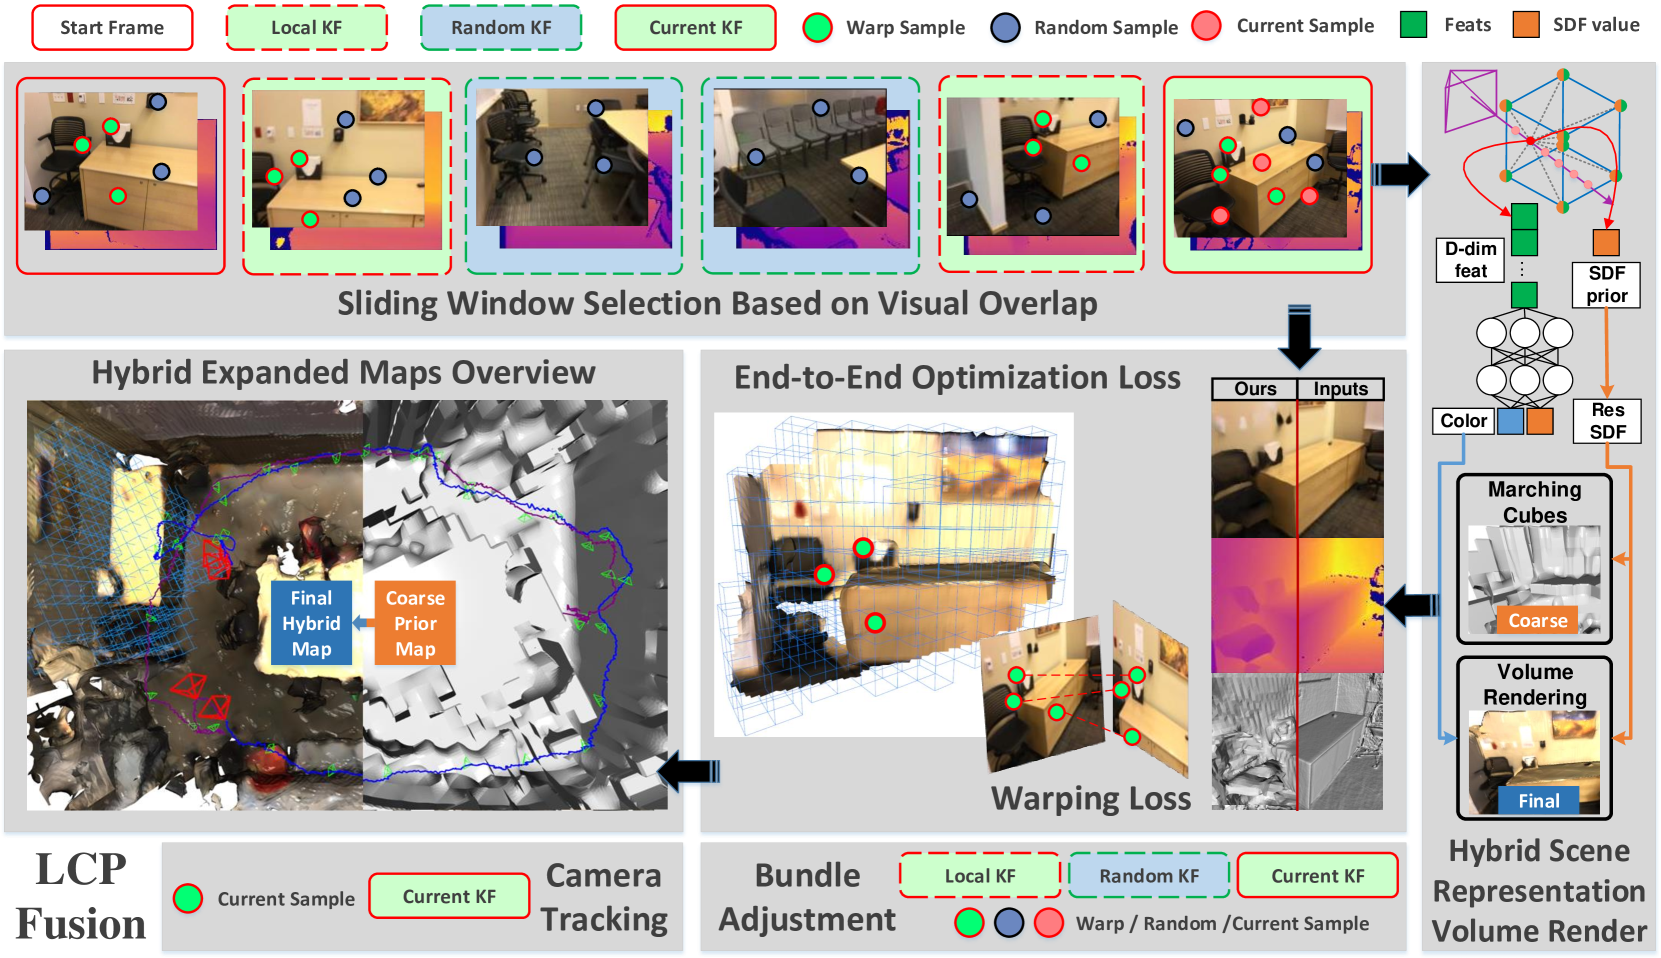Viewport: 1661px width, 958px height.
Task: Click the Warp Sample green circle in top legend
Action: pos(818,28)
